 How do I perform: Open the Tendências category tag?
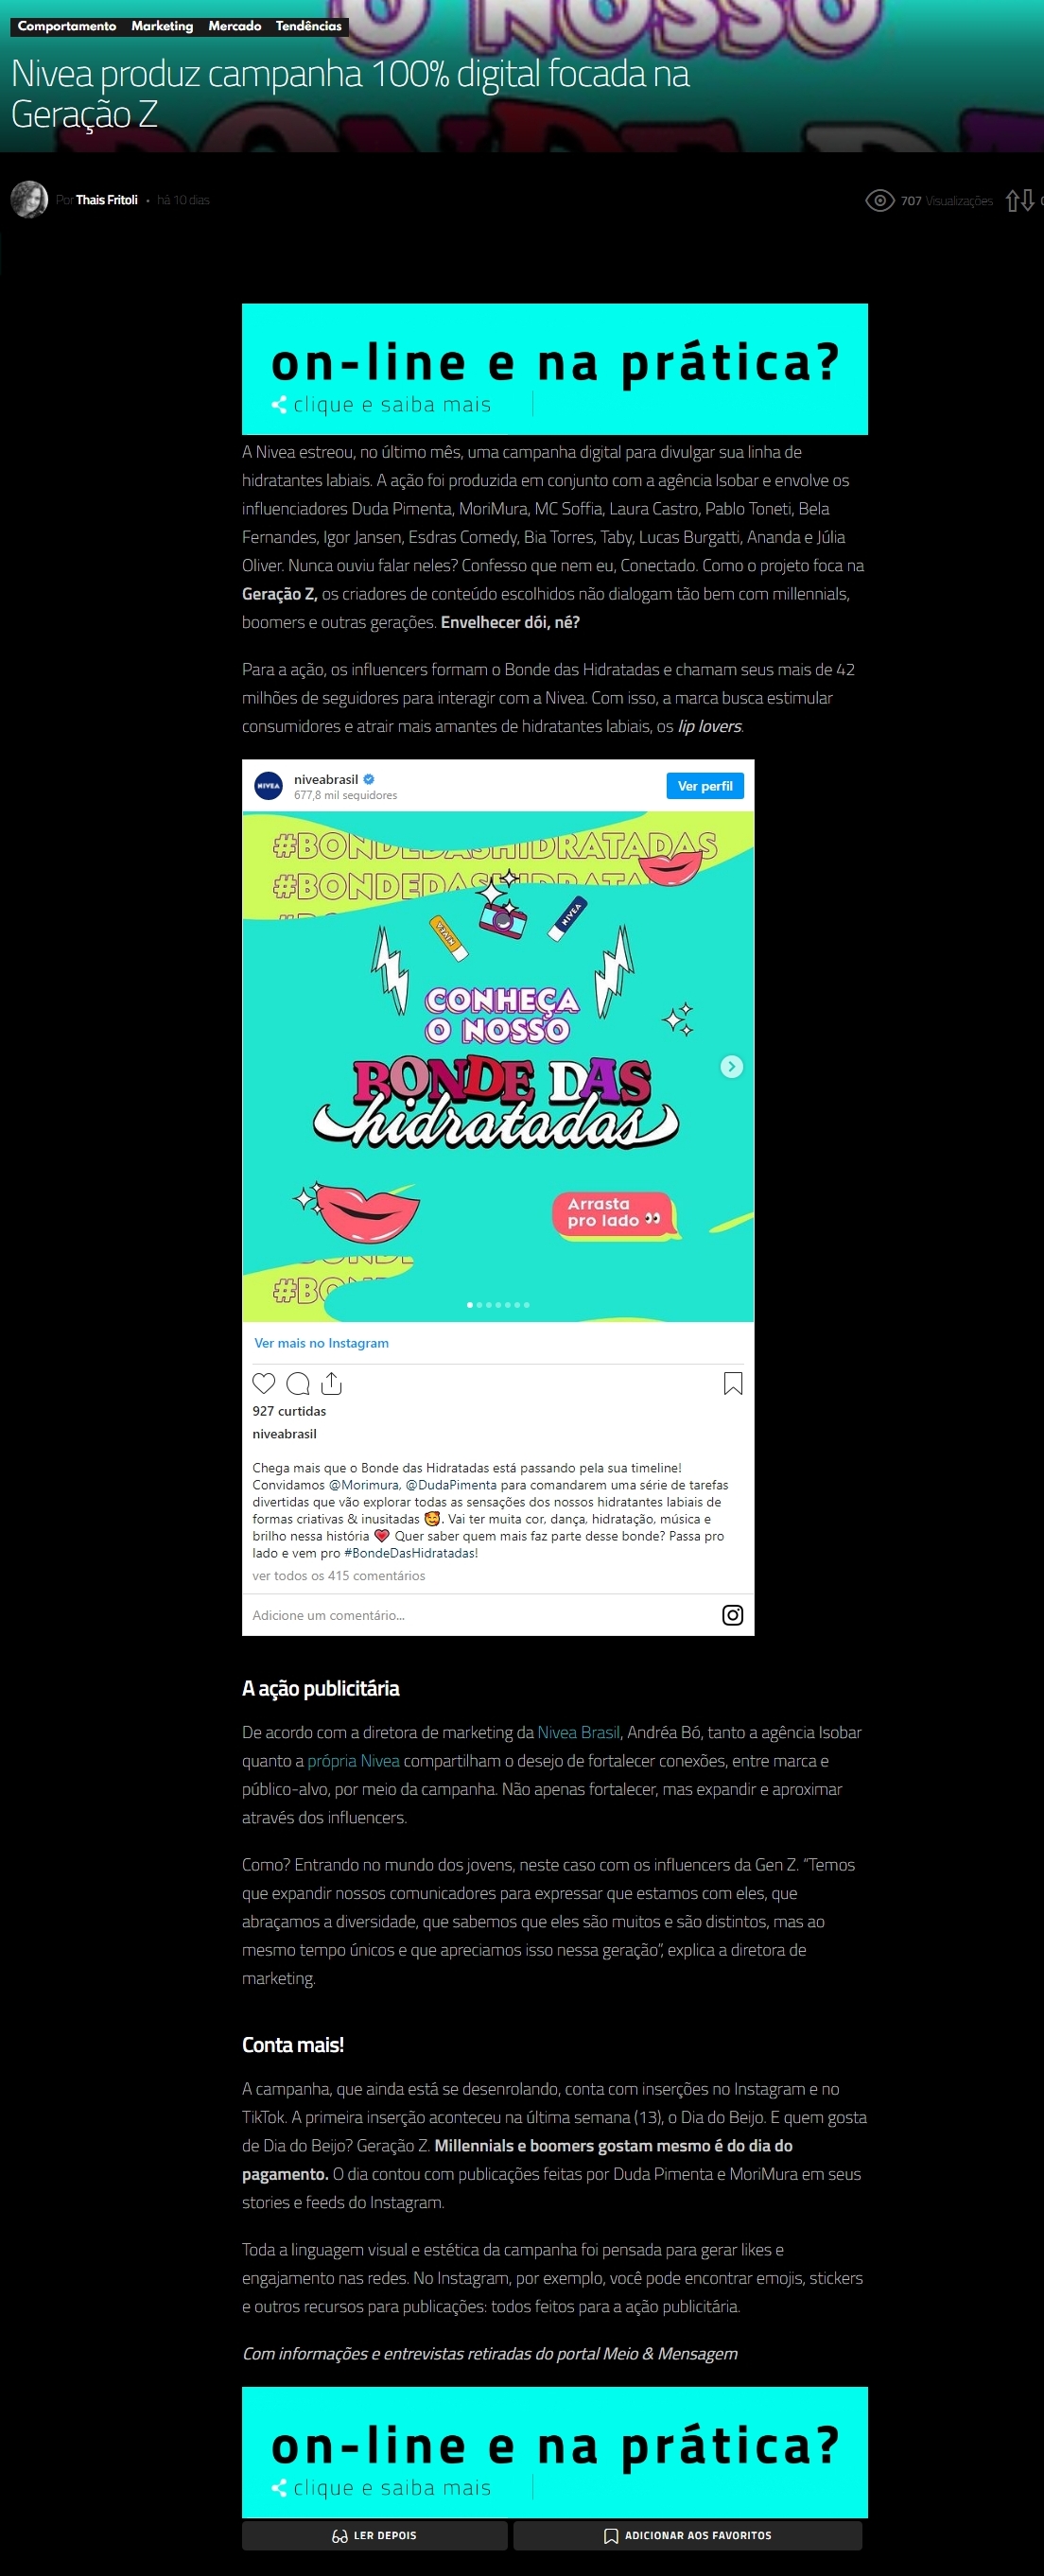pyautogui.click(x=309, y=26)
